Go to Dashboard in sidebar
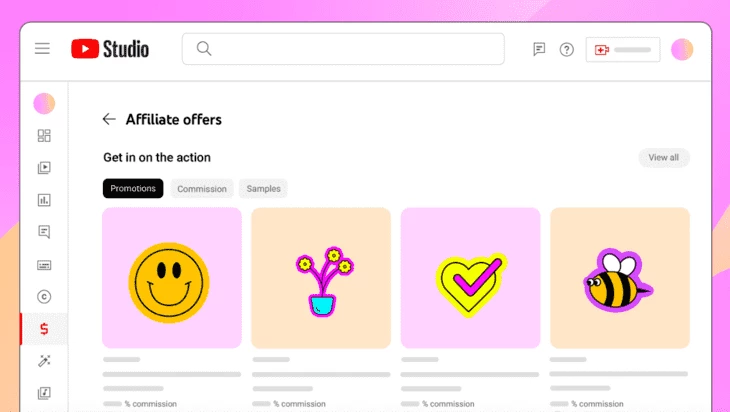The height and width of the screenshot is (412, 730). (44, 135)
